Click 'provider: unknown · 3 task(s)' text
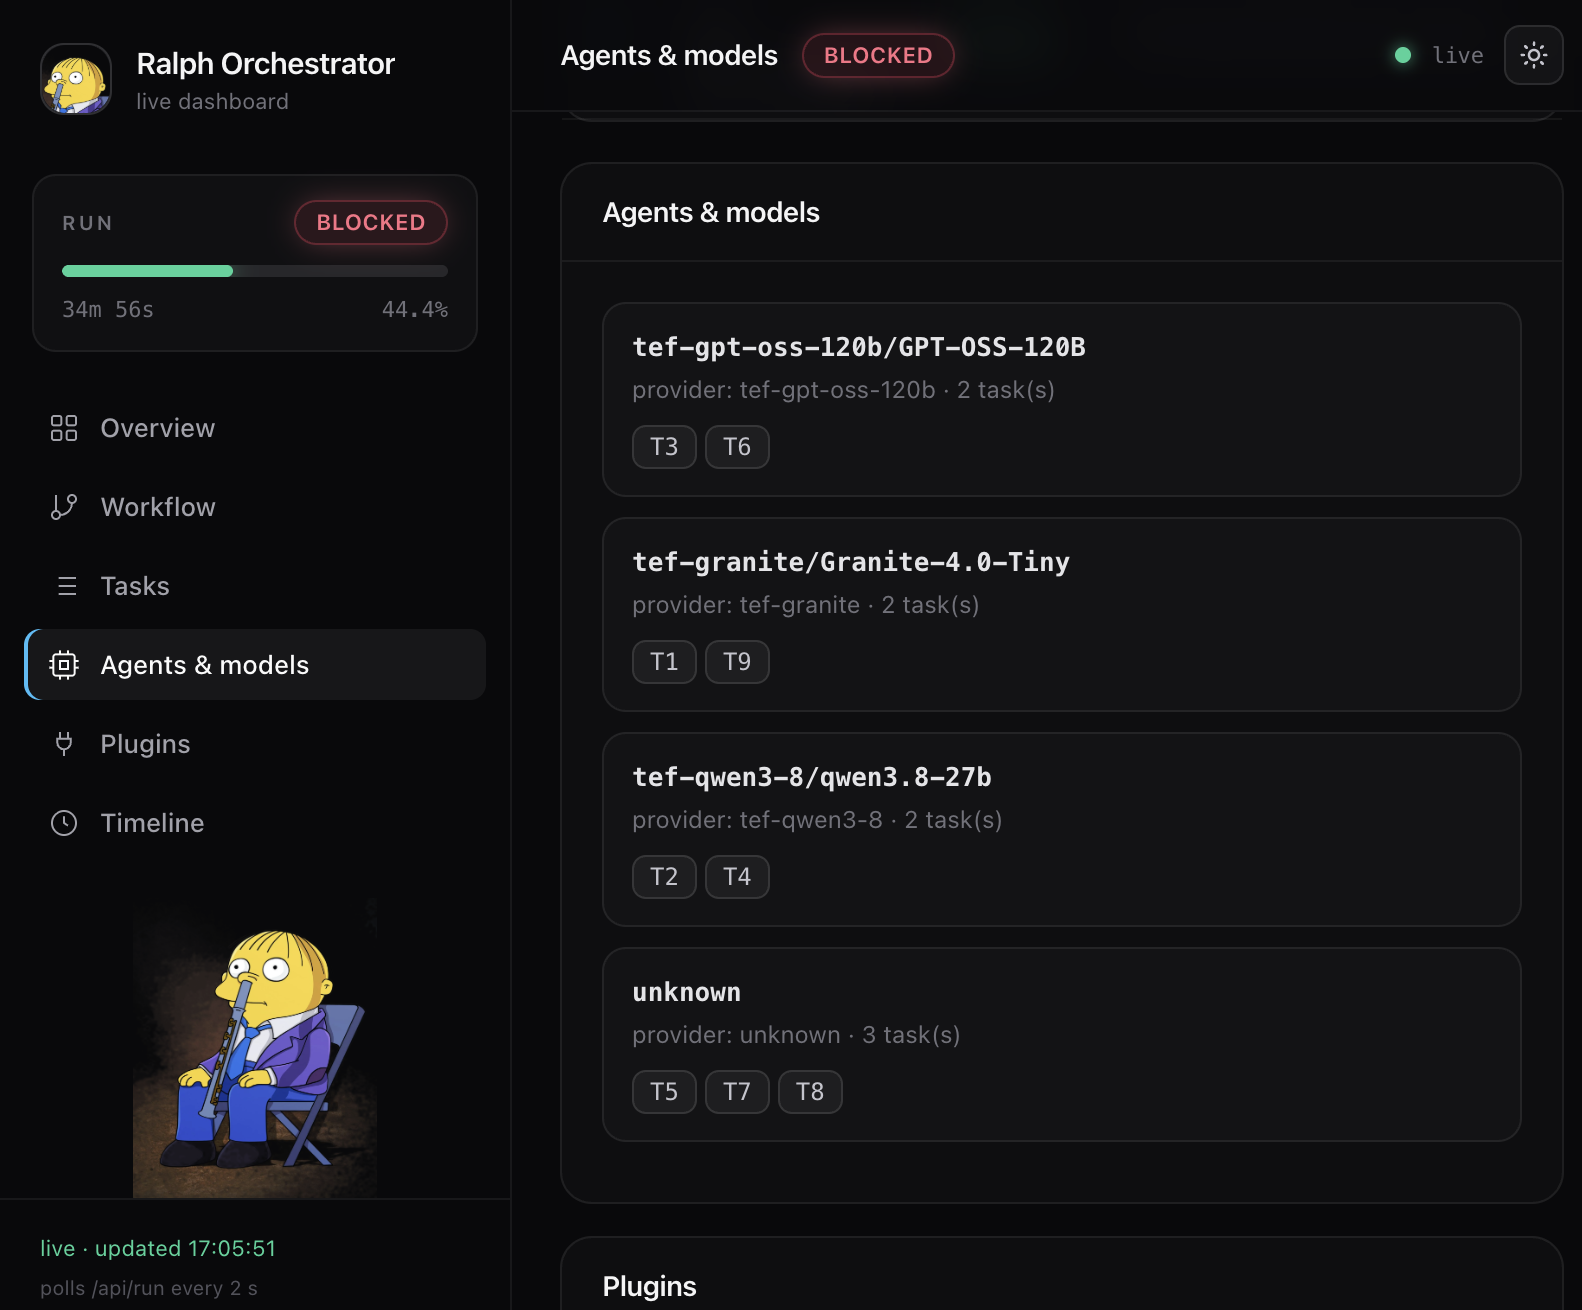1582x1310 pixels. (x=796, y=1035)
